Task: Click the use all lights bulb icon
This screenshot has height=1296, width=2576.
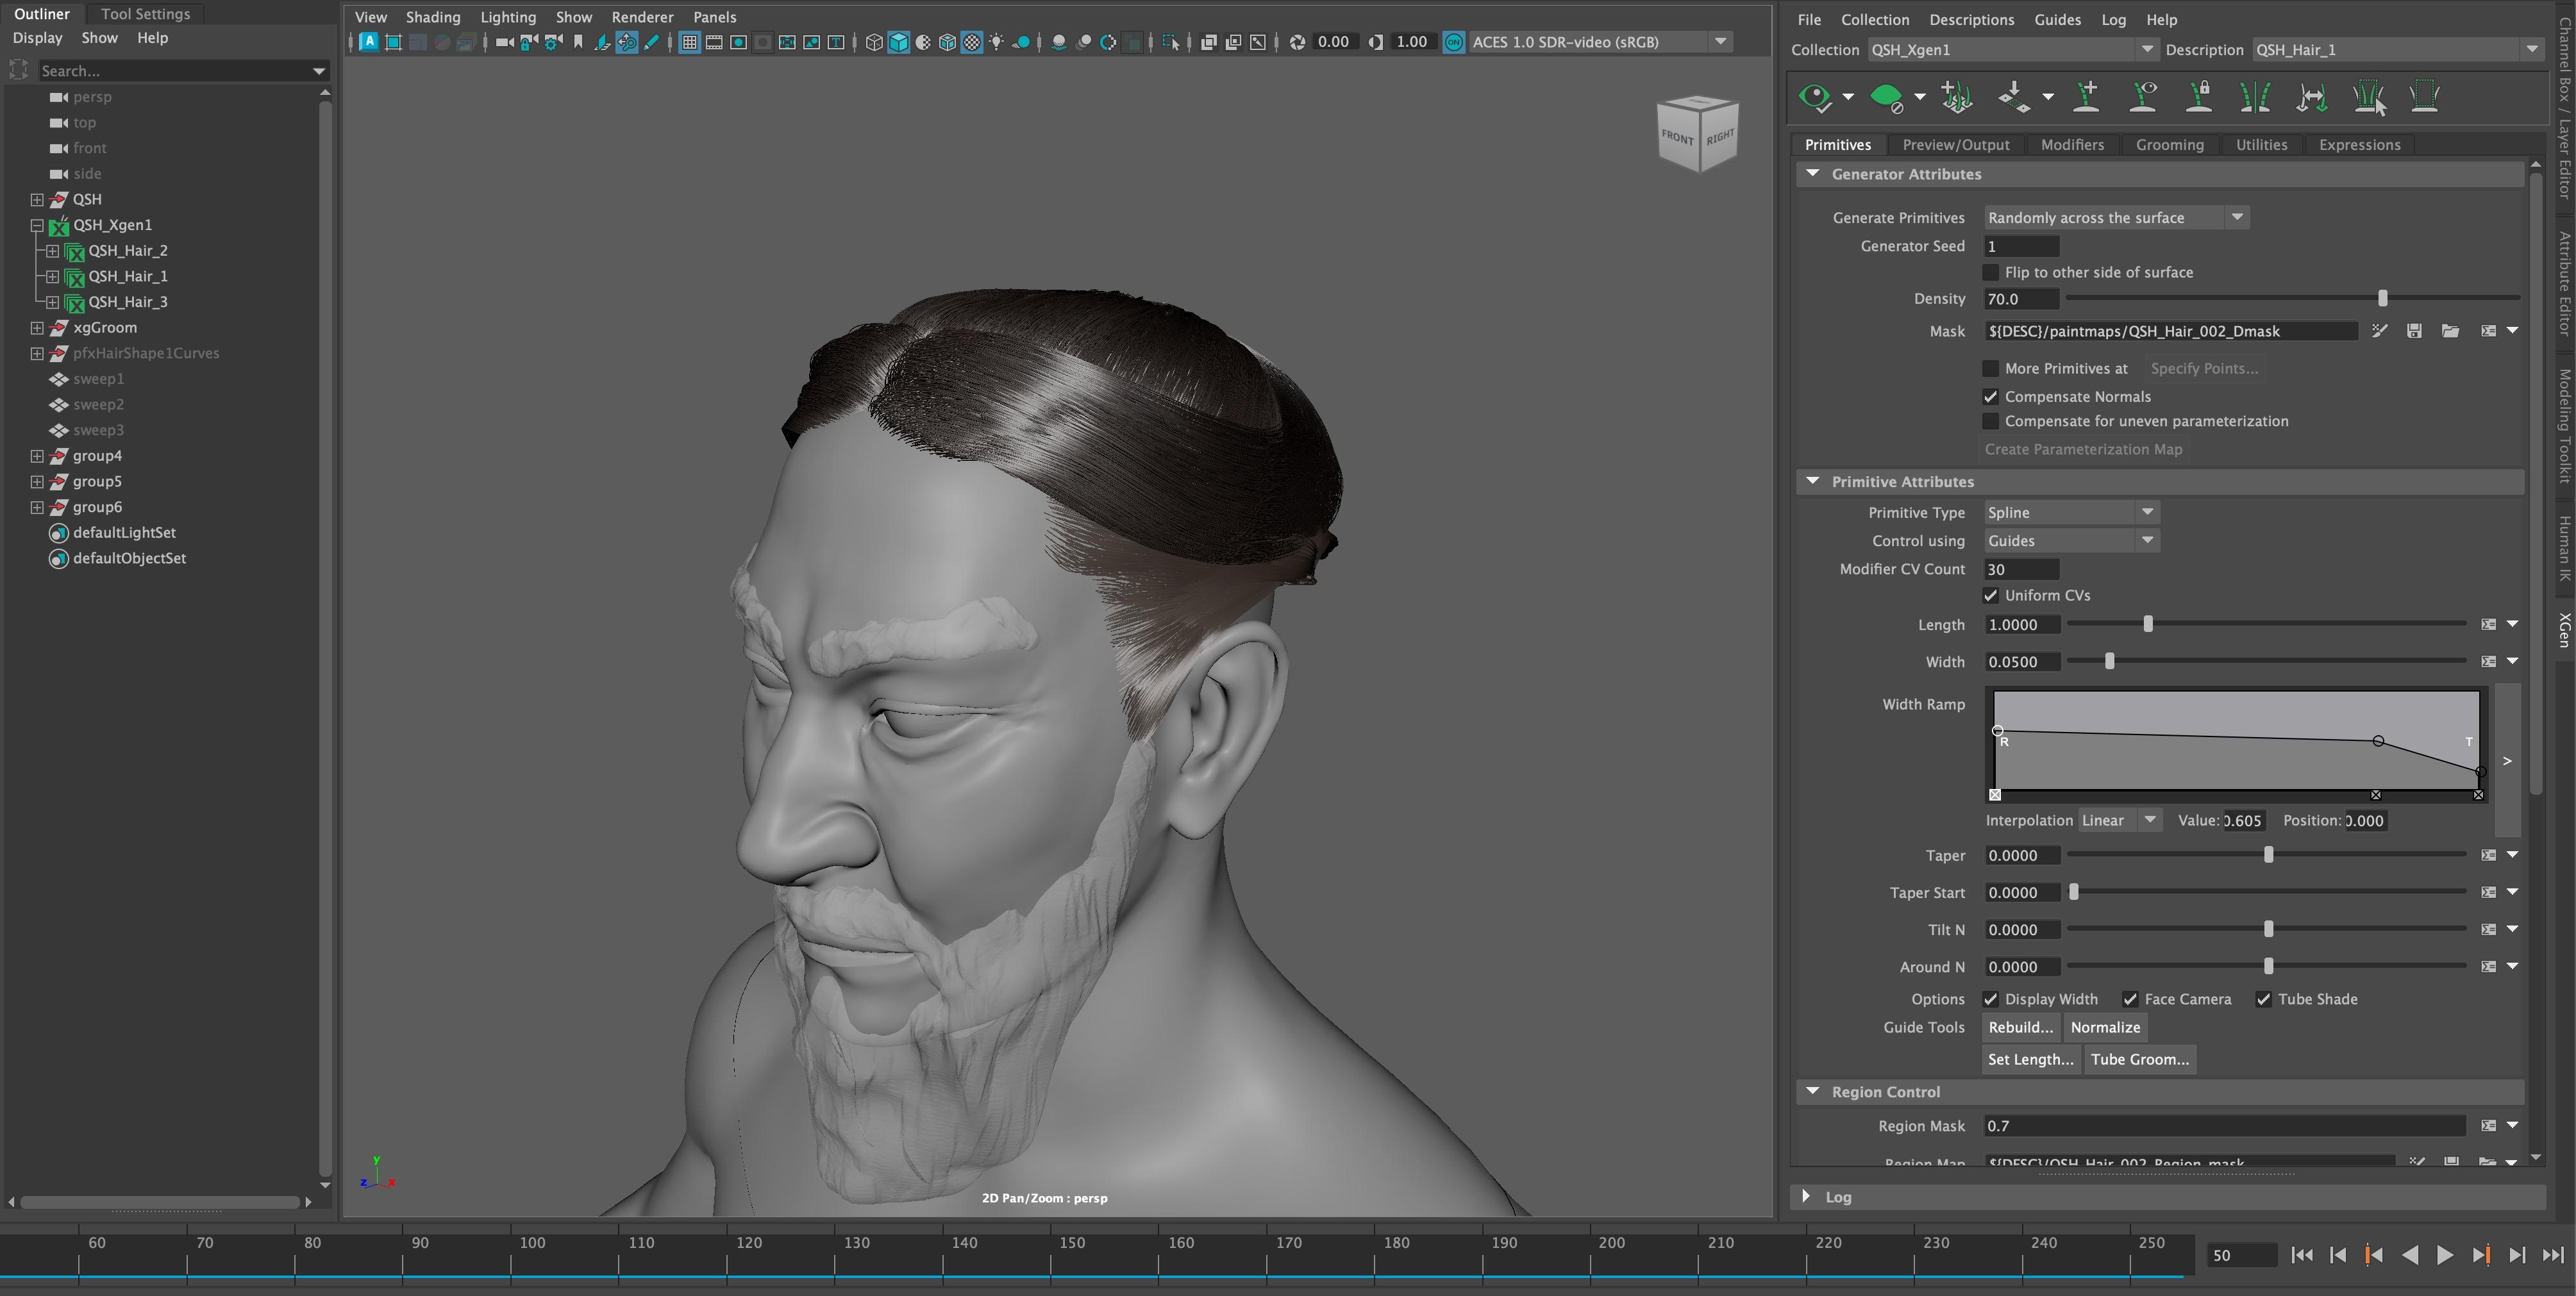Action: tap(996, 42)
